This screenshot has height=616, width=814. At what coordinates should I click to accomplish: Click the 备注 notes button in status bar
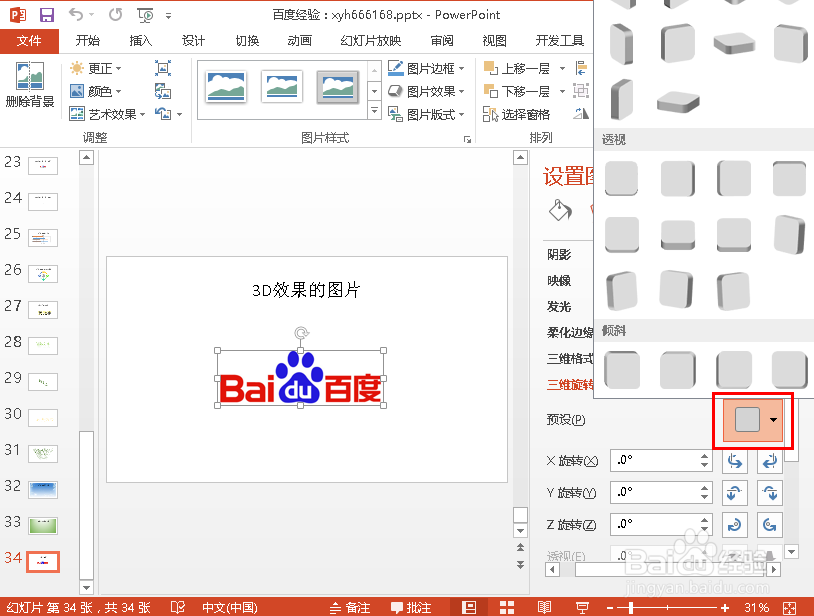(x=350, y=607)
